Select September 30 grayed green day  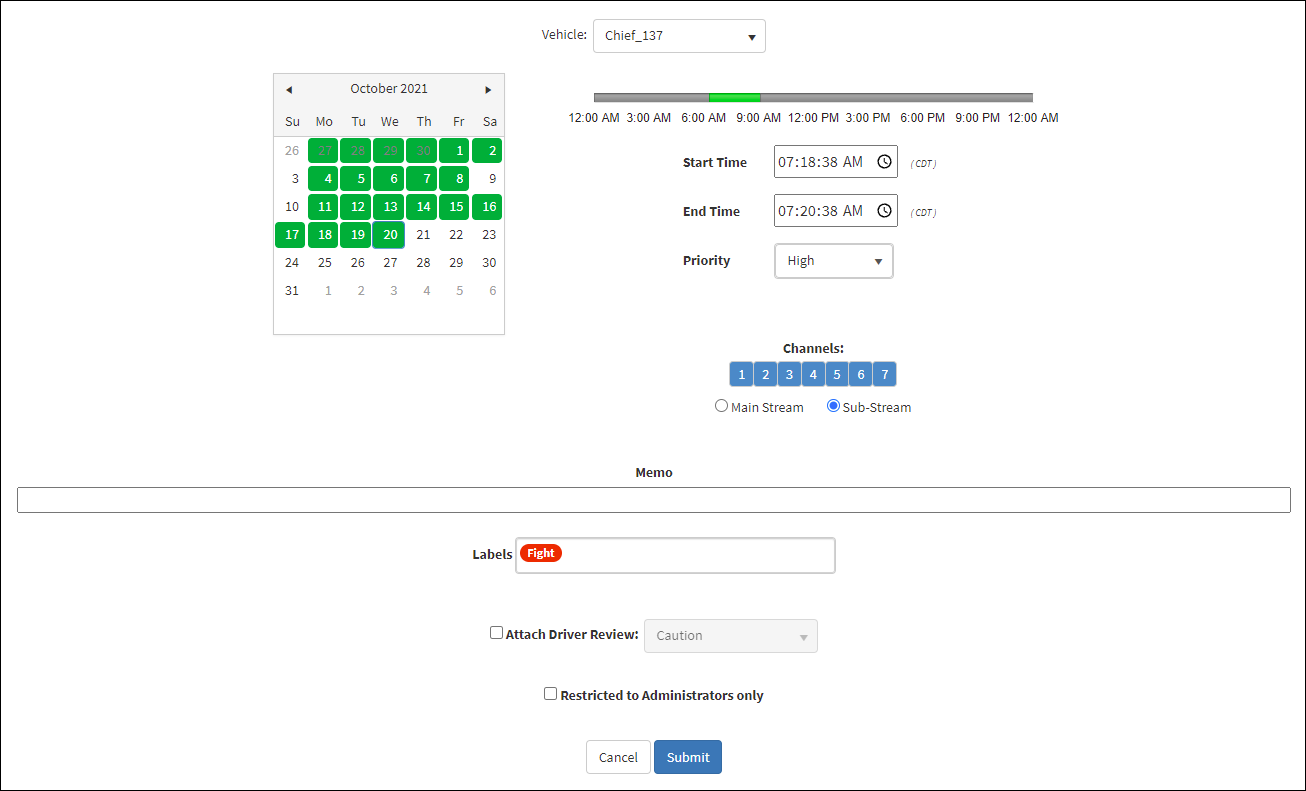coord(422,151)
